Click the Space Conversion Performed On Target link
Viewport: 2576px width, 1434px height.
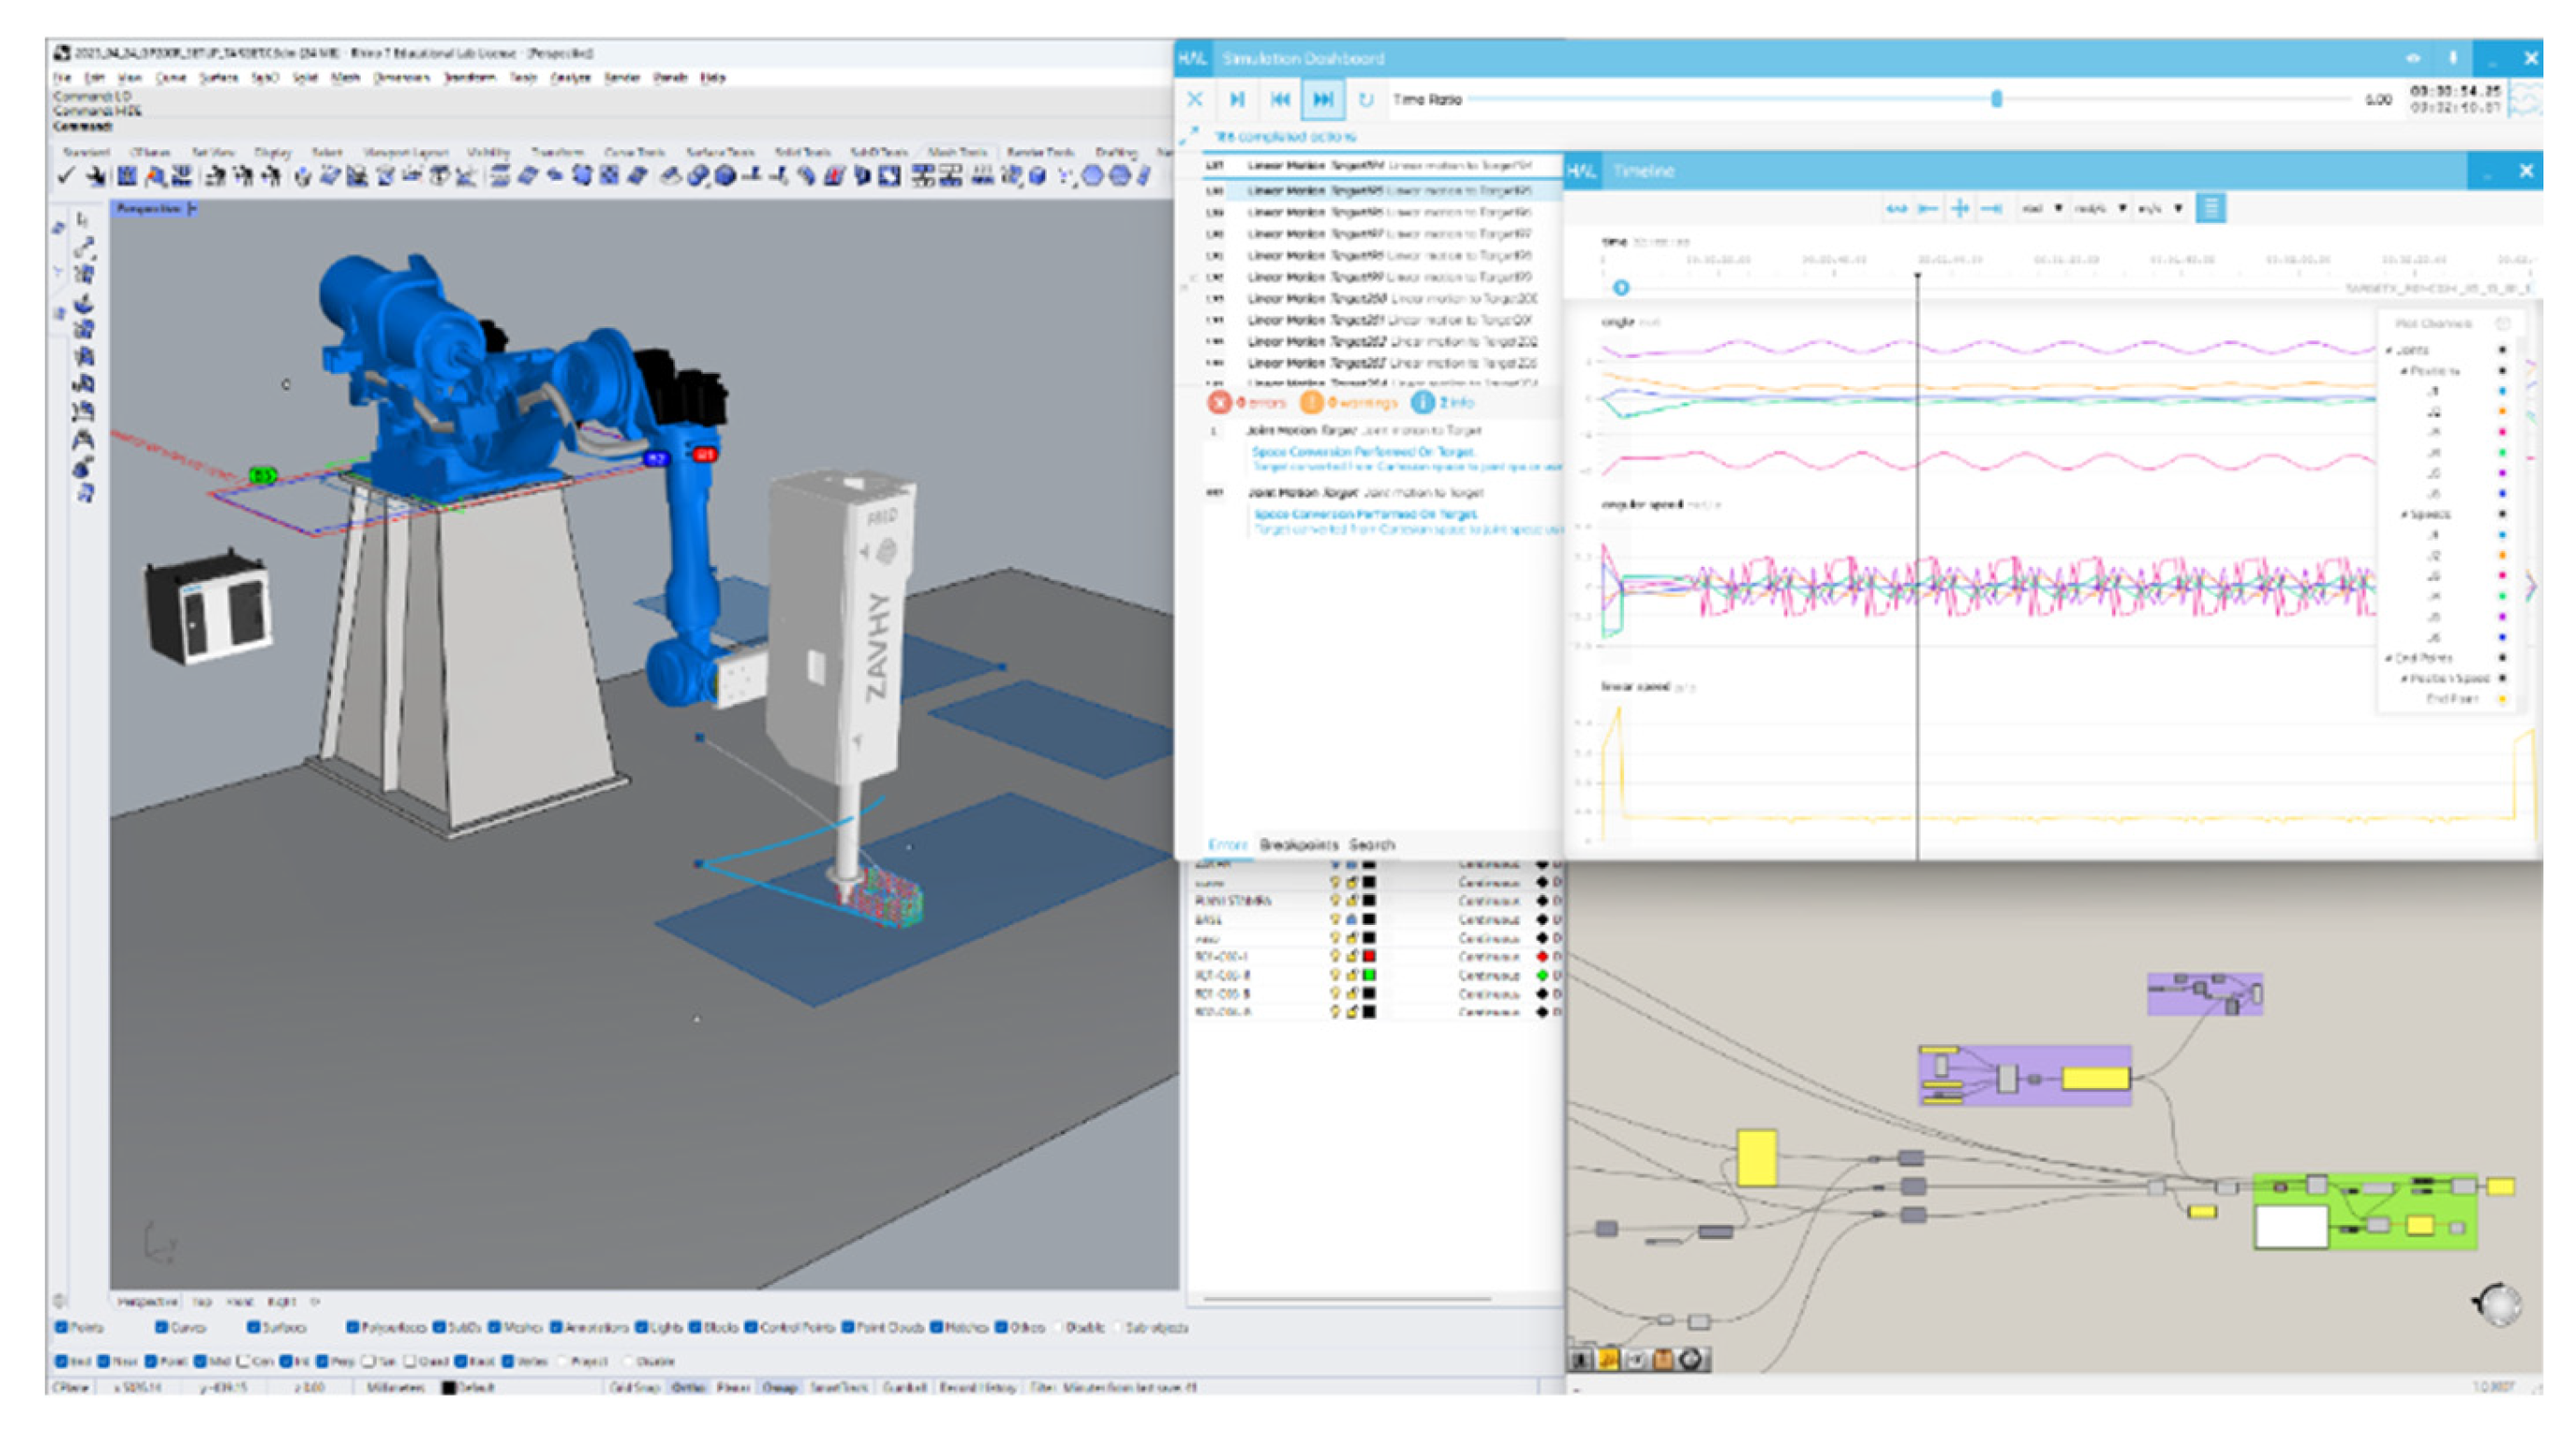[1362, 451]
